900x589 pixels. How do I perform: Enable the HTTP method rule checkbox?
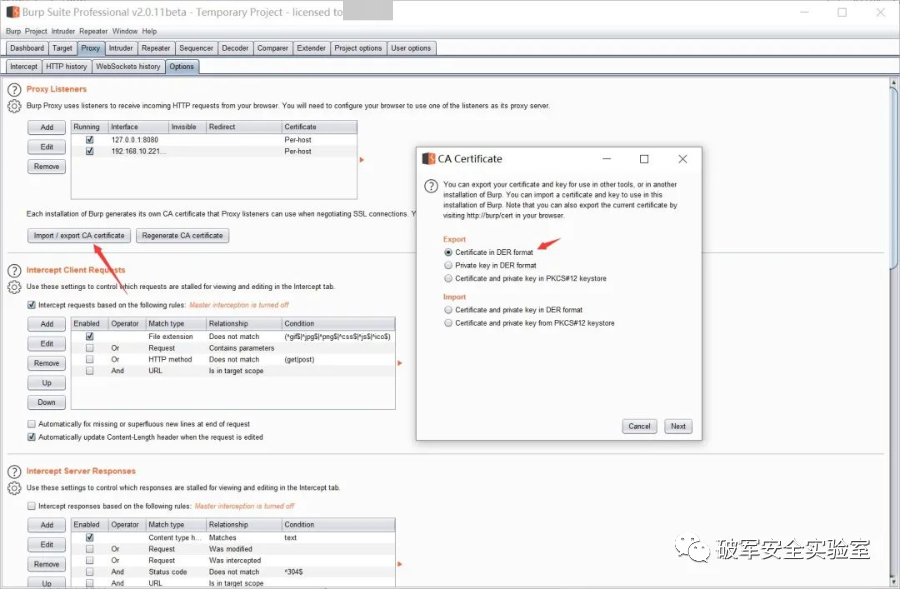click(x=90, y=359)
